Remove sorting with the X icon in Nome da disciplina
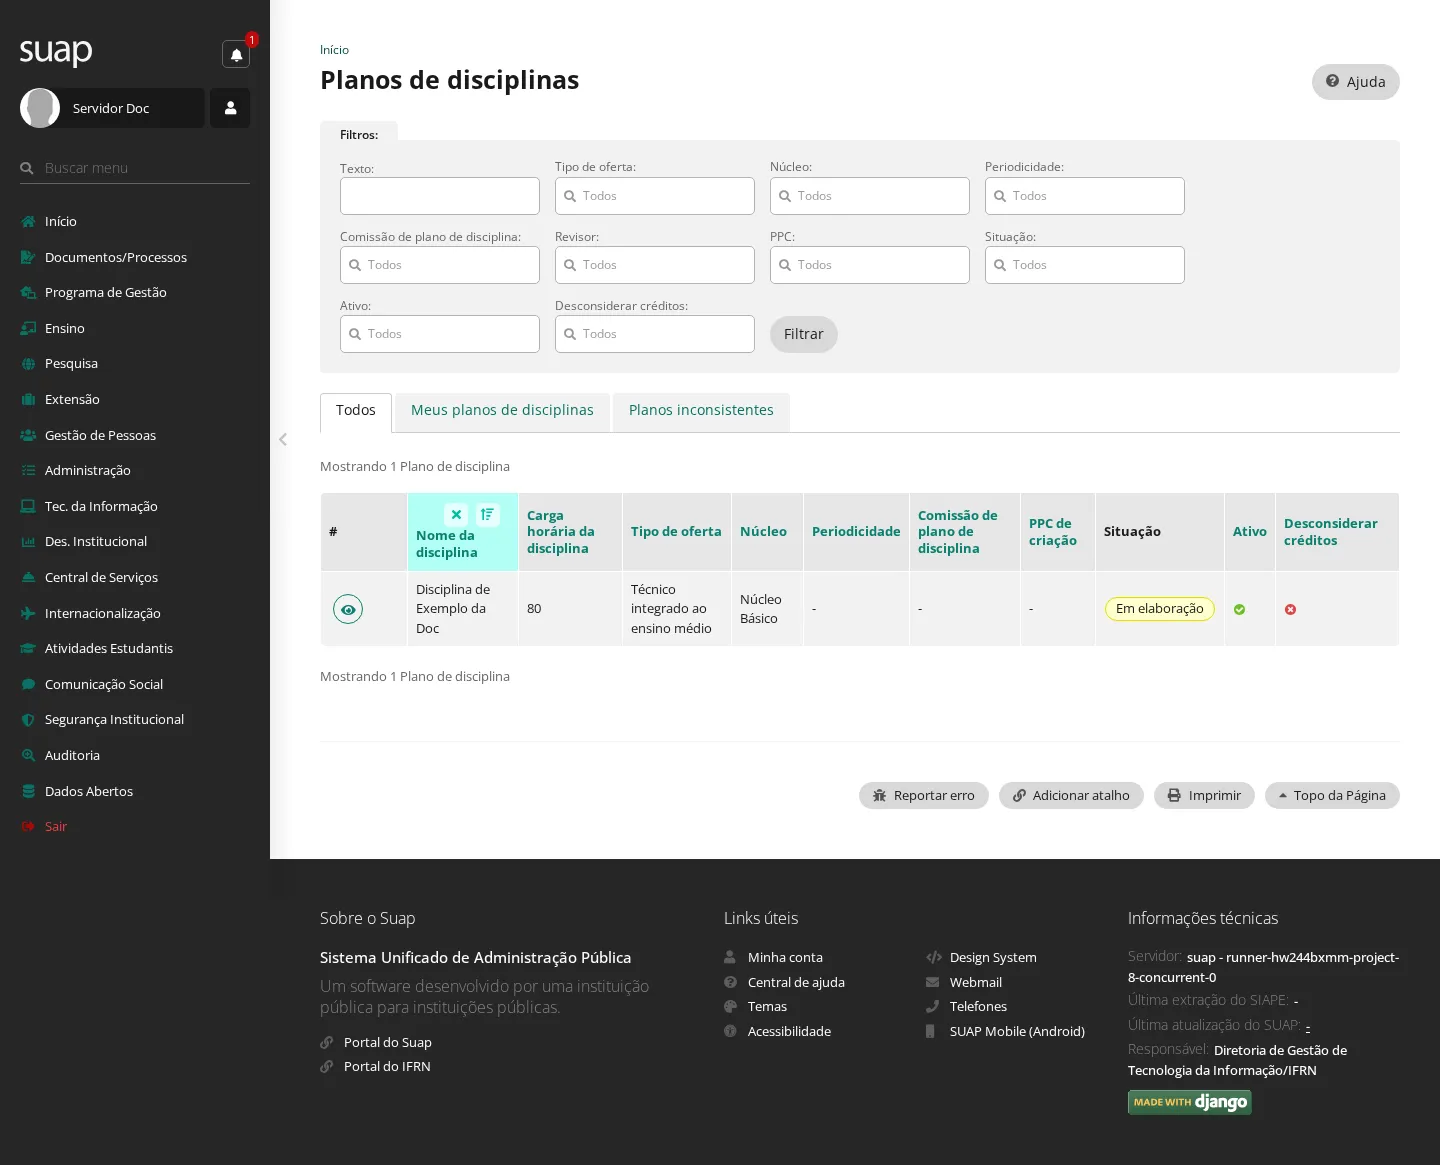 456,514
